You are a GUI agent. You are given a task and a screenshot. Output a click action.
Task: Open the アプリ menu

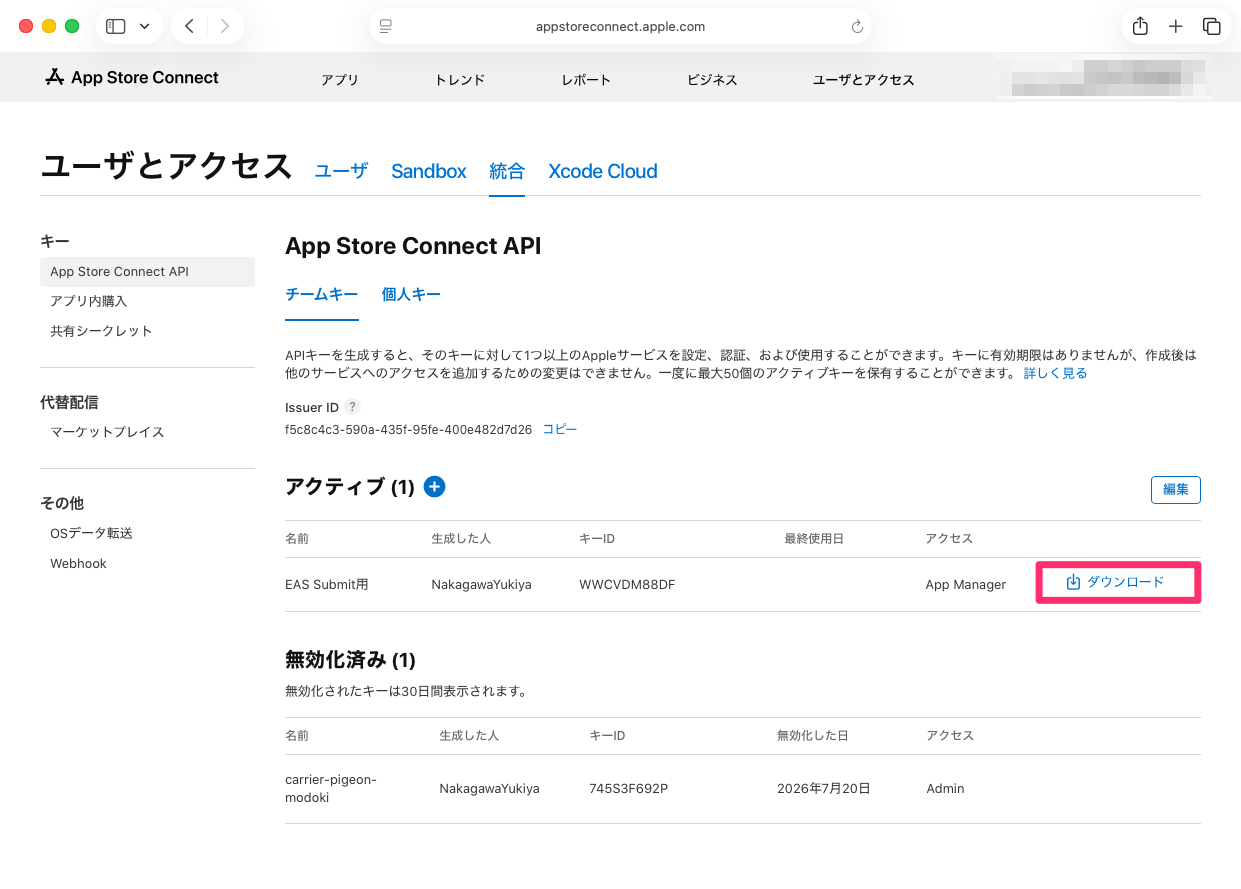pos(340,80)
